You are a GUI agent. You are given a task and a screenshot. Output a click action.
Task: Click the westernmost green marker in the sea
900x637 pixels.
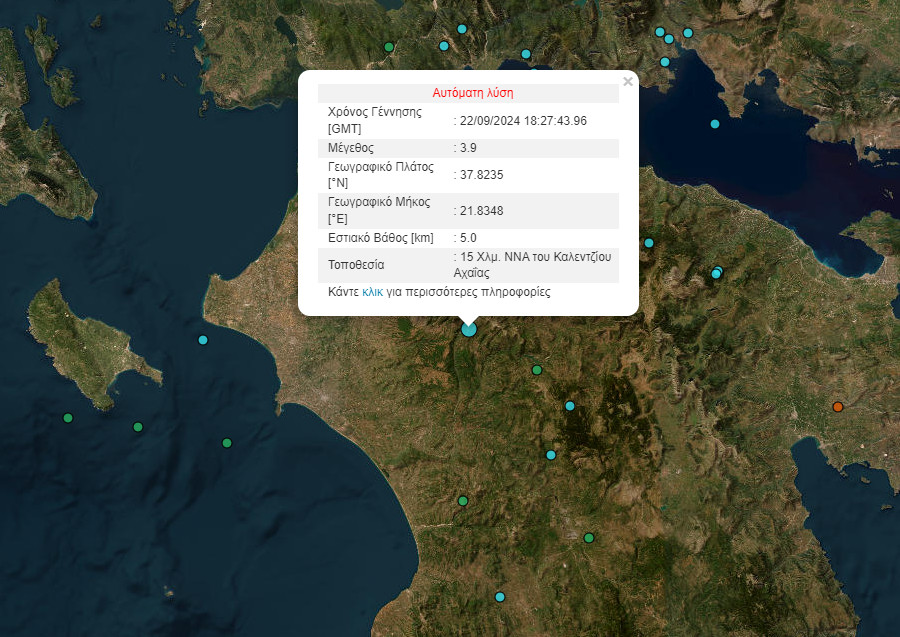(x=68, y=418)
